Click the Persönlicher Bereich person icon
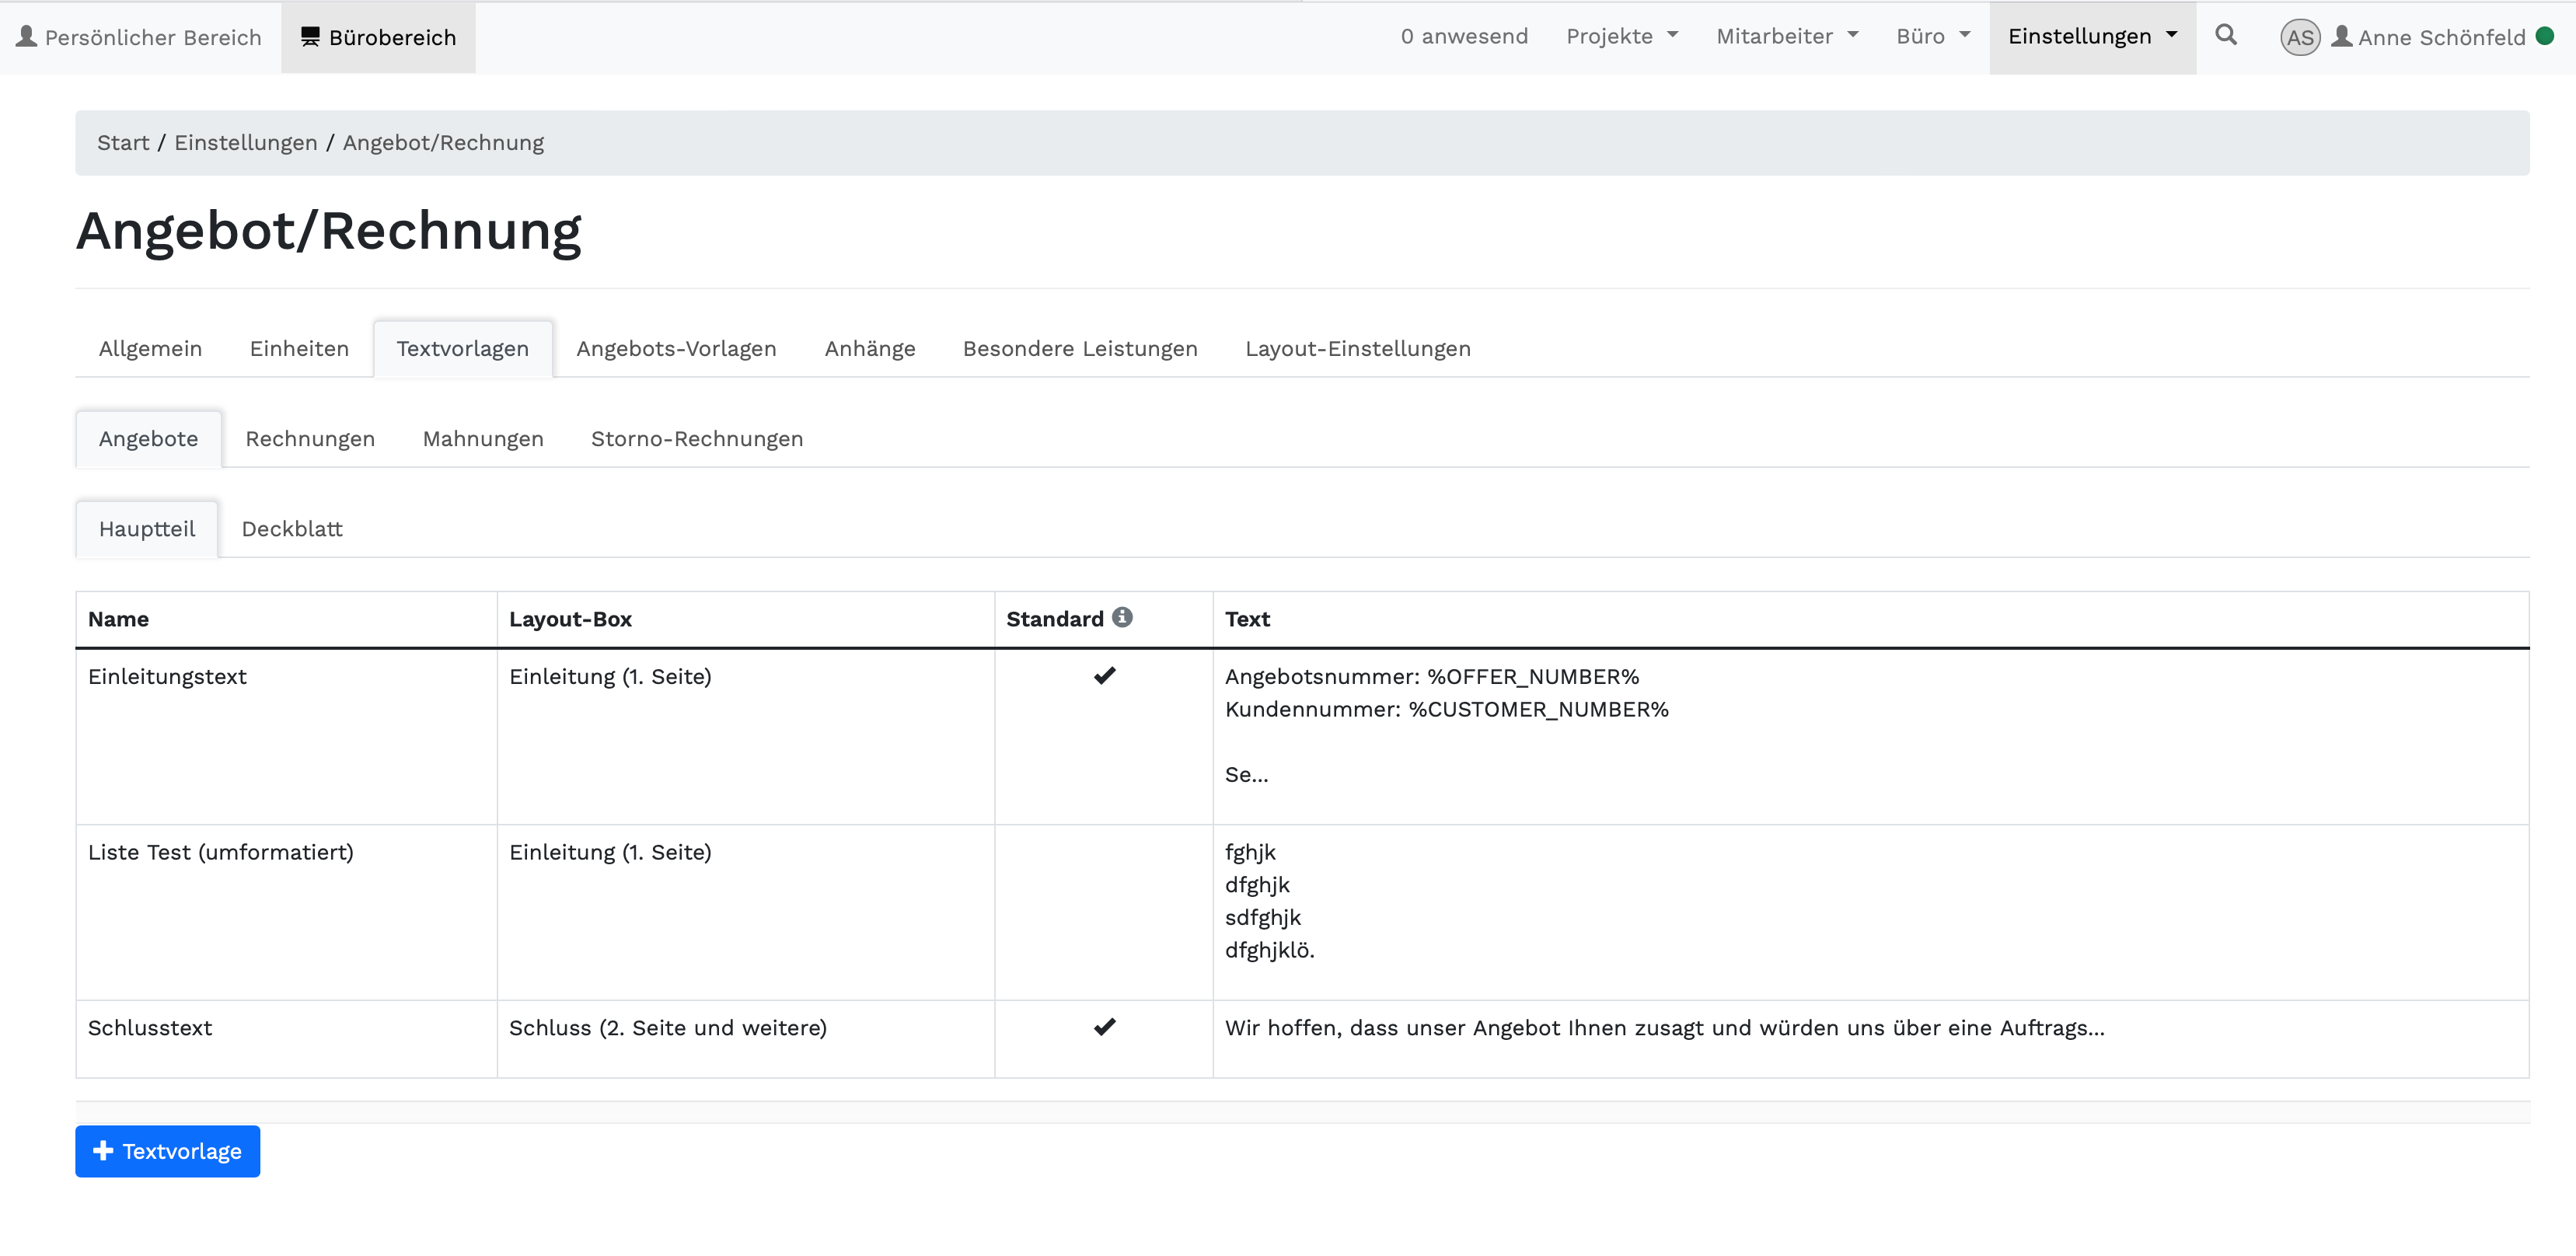Screen dimensions: 2576x1256 click(x=26, y=37)
